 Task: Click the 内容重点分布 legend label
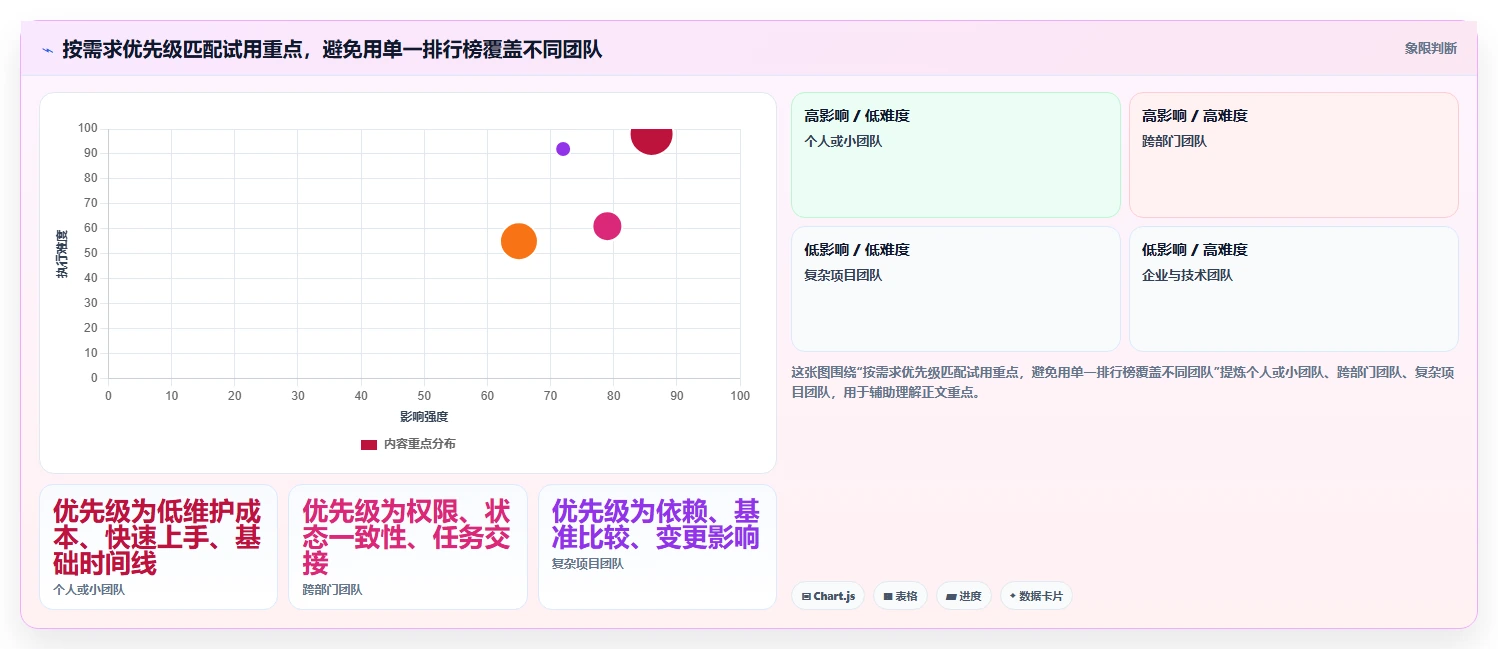419,444
